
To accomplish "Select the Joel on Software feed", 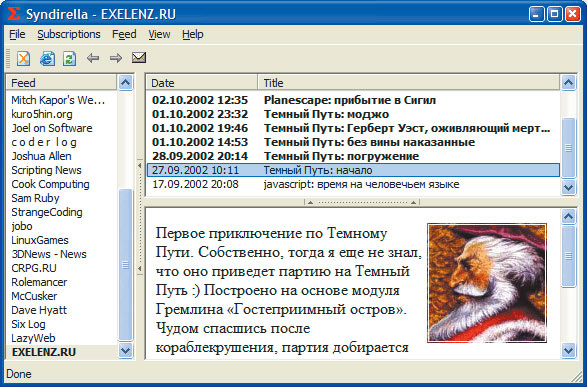I will (52, 128).
